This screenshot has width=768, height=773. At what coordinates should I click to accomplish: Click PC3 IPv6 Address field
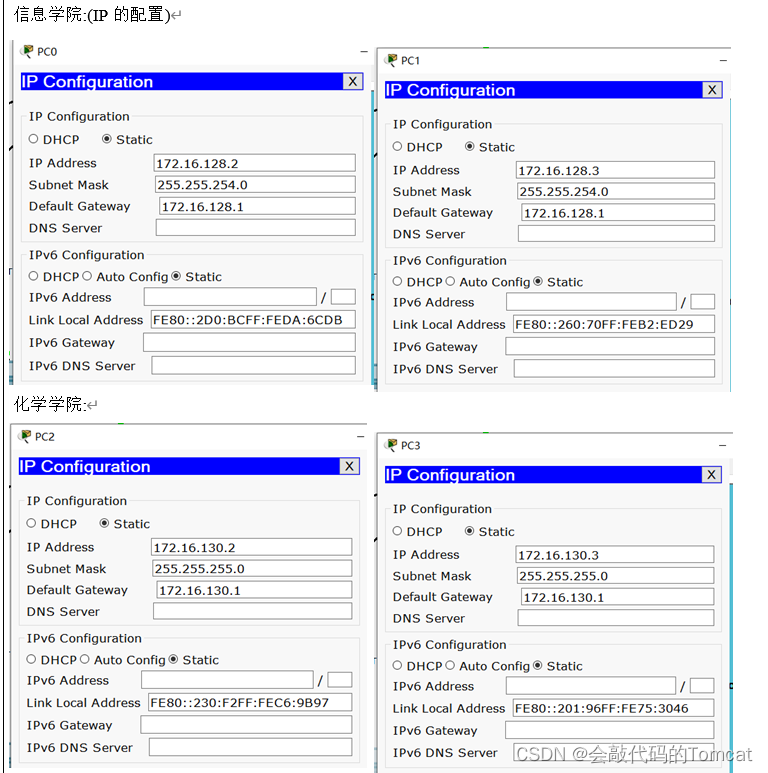pos(591,686)
